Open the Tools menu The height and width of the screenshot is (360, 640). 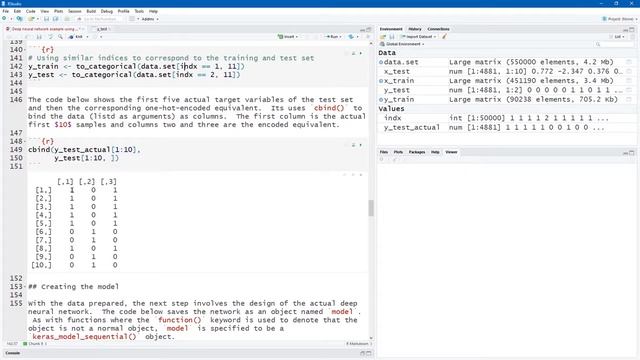[x=139, y=11]
